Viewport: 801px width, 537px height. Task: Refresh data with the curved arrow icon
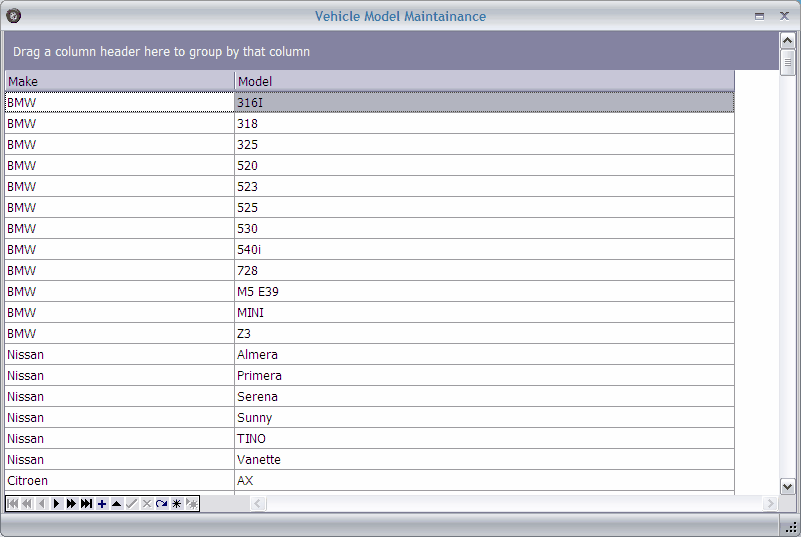161,504
